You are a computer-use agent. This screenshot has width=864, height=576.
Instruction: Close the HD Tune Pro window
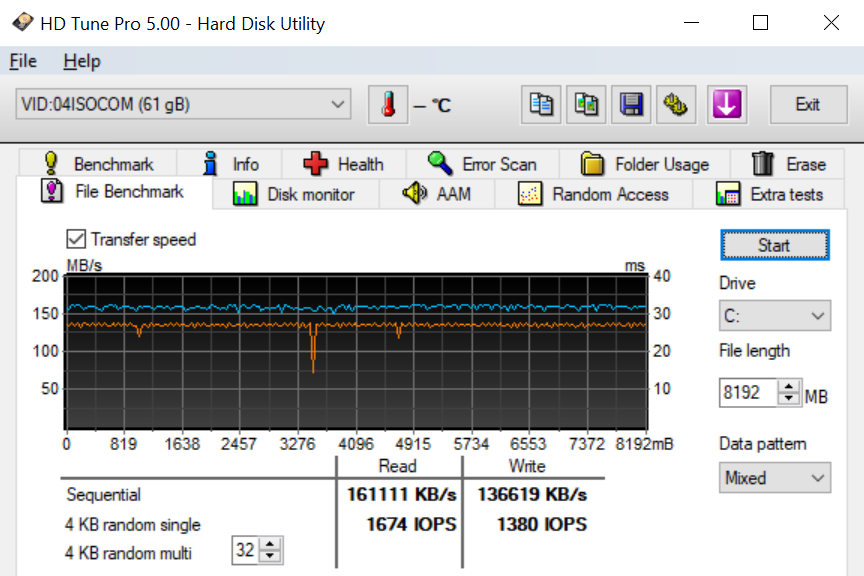pos(831,23)
